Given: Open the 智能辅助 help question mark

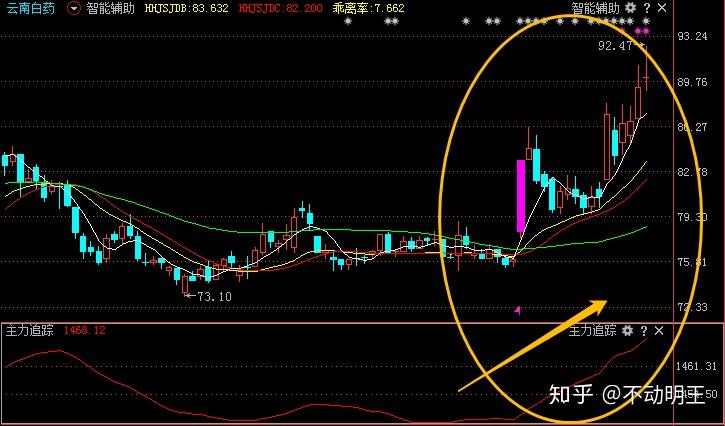Looking at the screenshot, I should (647, 8).
